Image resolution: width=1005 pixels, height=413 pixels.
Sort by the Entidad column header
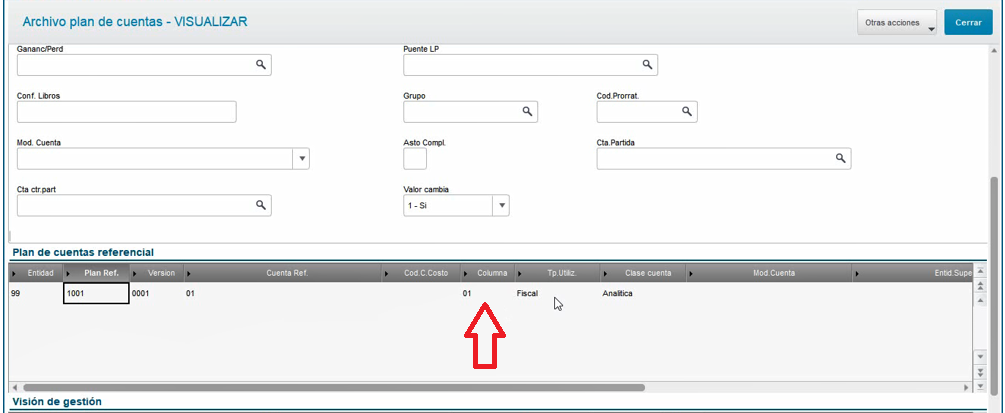pyautogui.click(x=36, y=273)
